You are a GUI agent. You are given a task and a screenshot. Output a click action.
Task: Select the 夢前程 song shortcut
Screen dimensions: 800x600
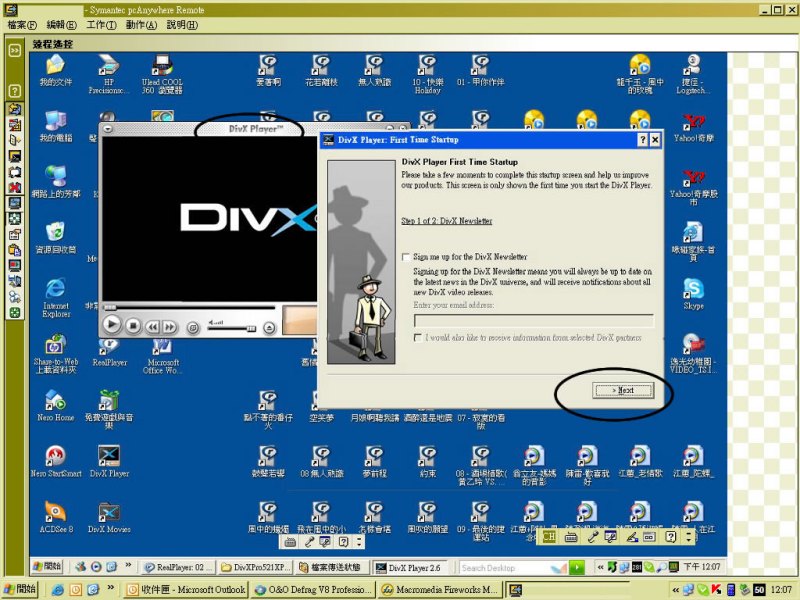click(x=374, y=462)
